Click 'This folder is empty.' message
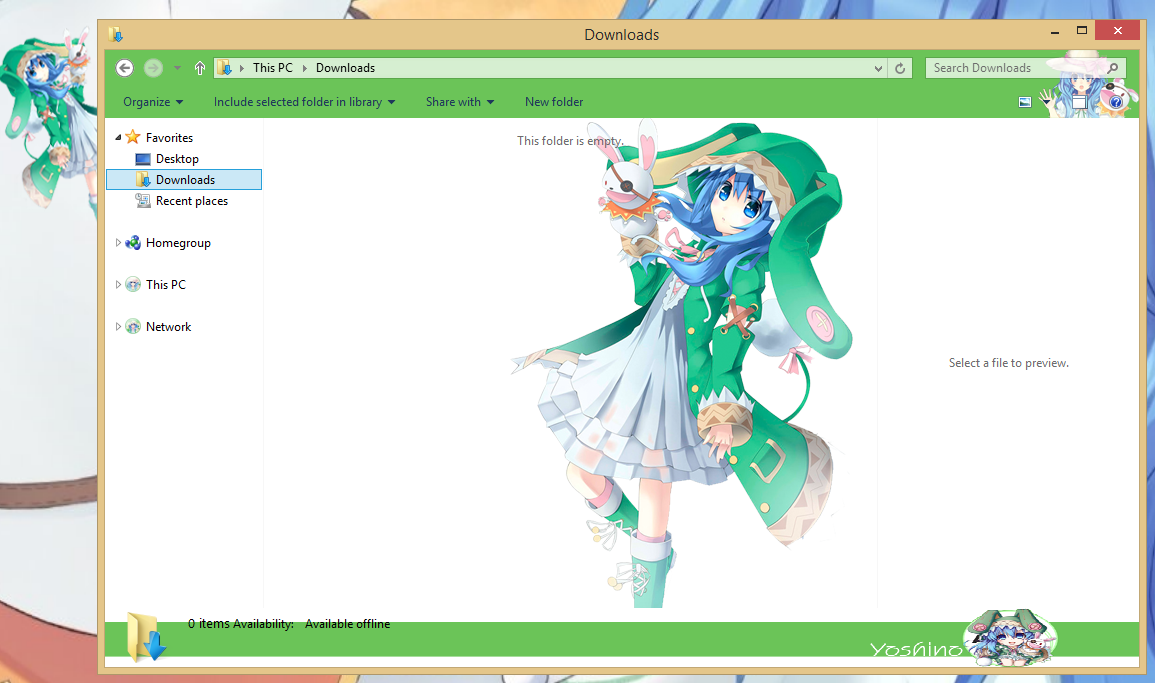Image resolution: width=1155 pixels, height=683 pixels. pos(570,140)
